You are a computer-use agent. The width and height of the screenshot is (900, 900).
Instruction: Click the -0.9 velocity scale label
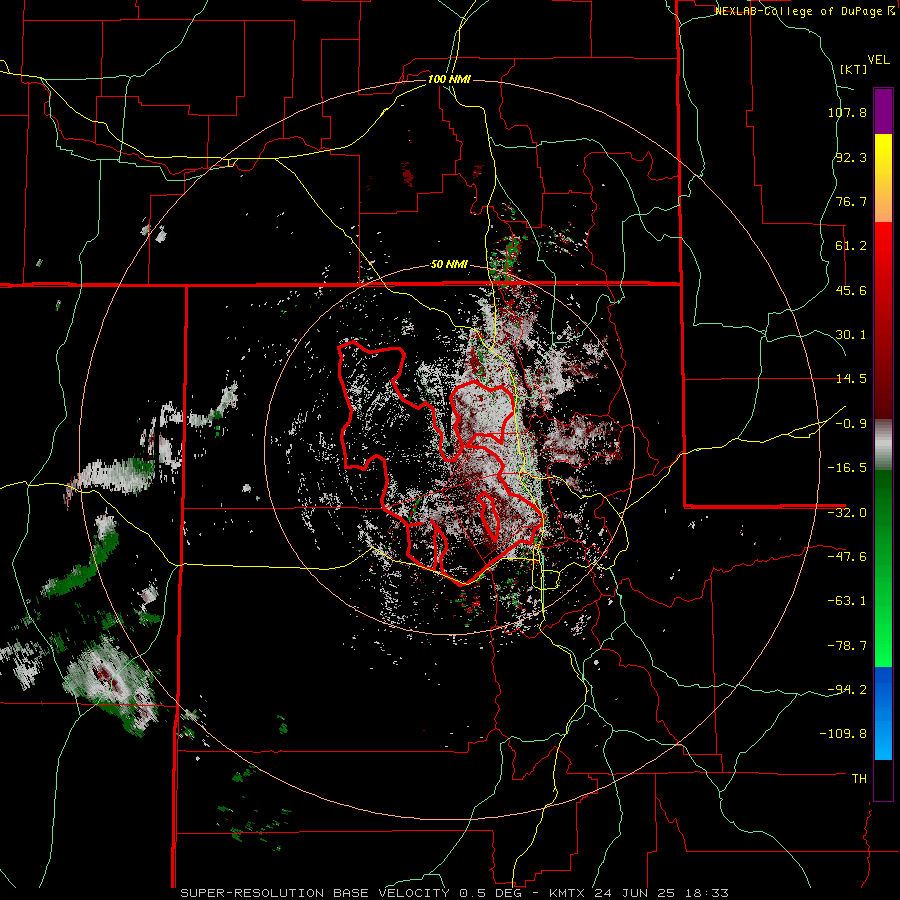[851, 424]
